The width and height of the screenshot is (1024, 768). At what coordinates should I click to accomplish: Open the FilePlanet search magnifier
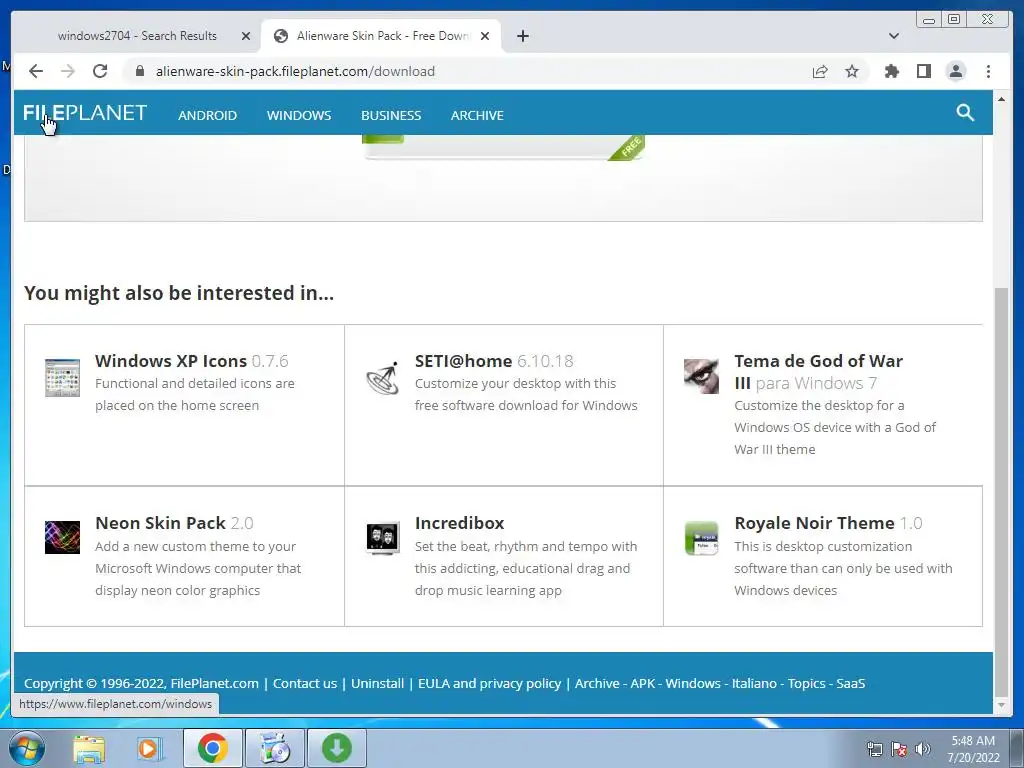tap(965, 113)
